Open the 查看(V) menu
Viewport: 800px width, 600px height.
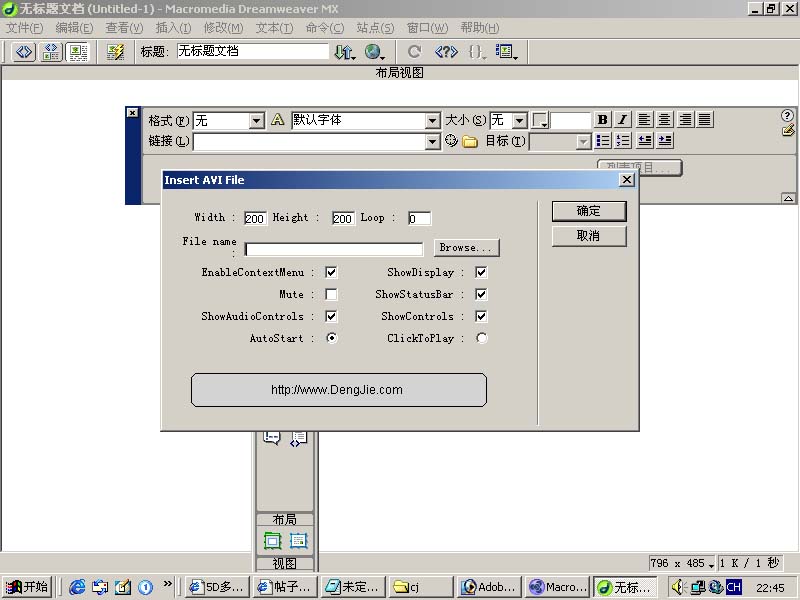click(124, 28)
